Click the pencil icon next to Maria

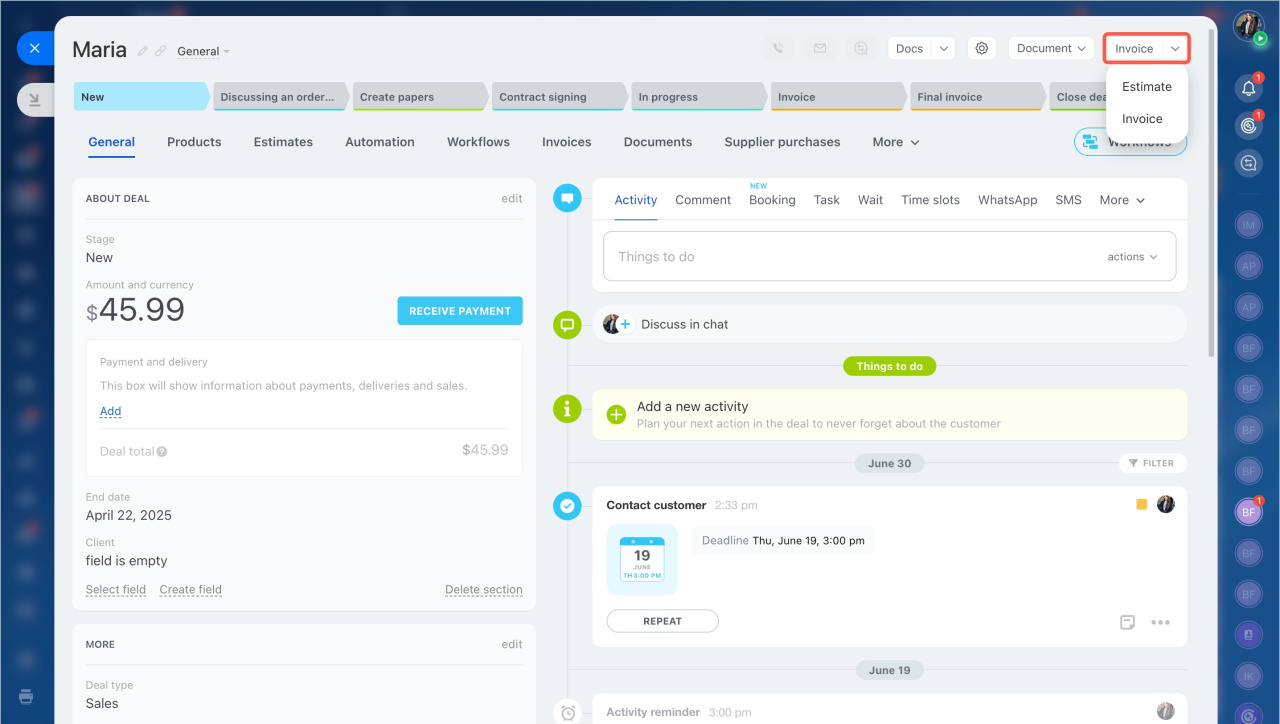tap(143, 51)
